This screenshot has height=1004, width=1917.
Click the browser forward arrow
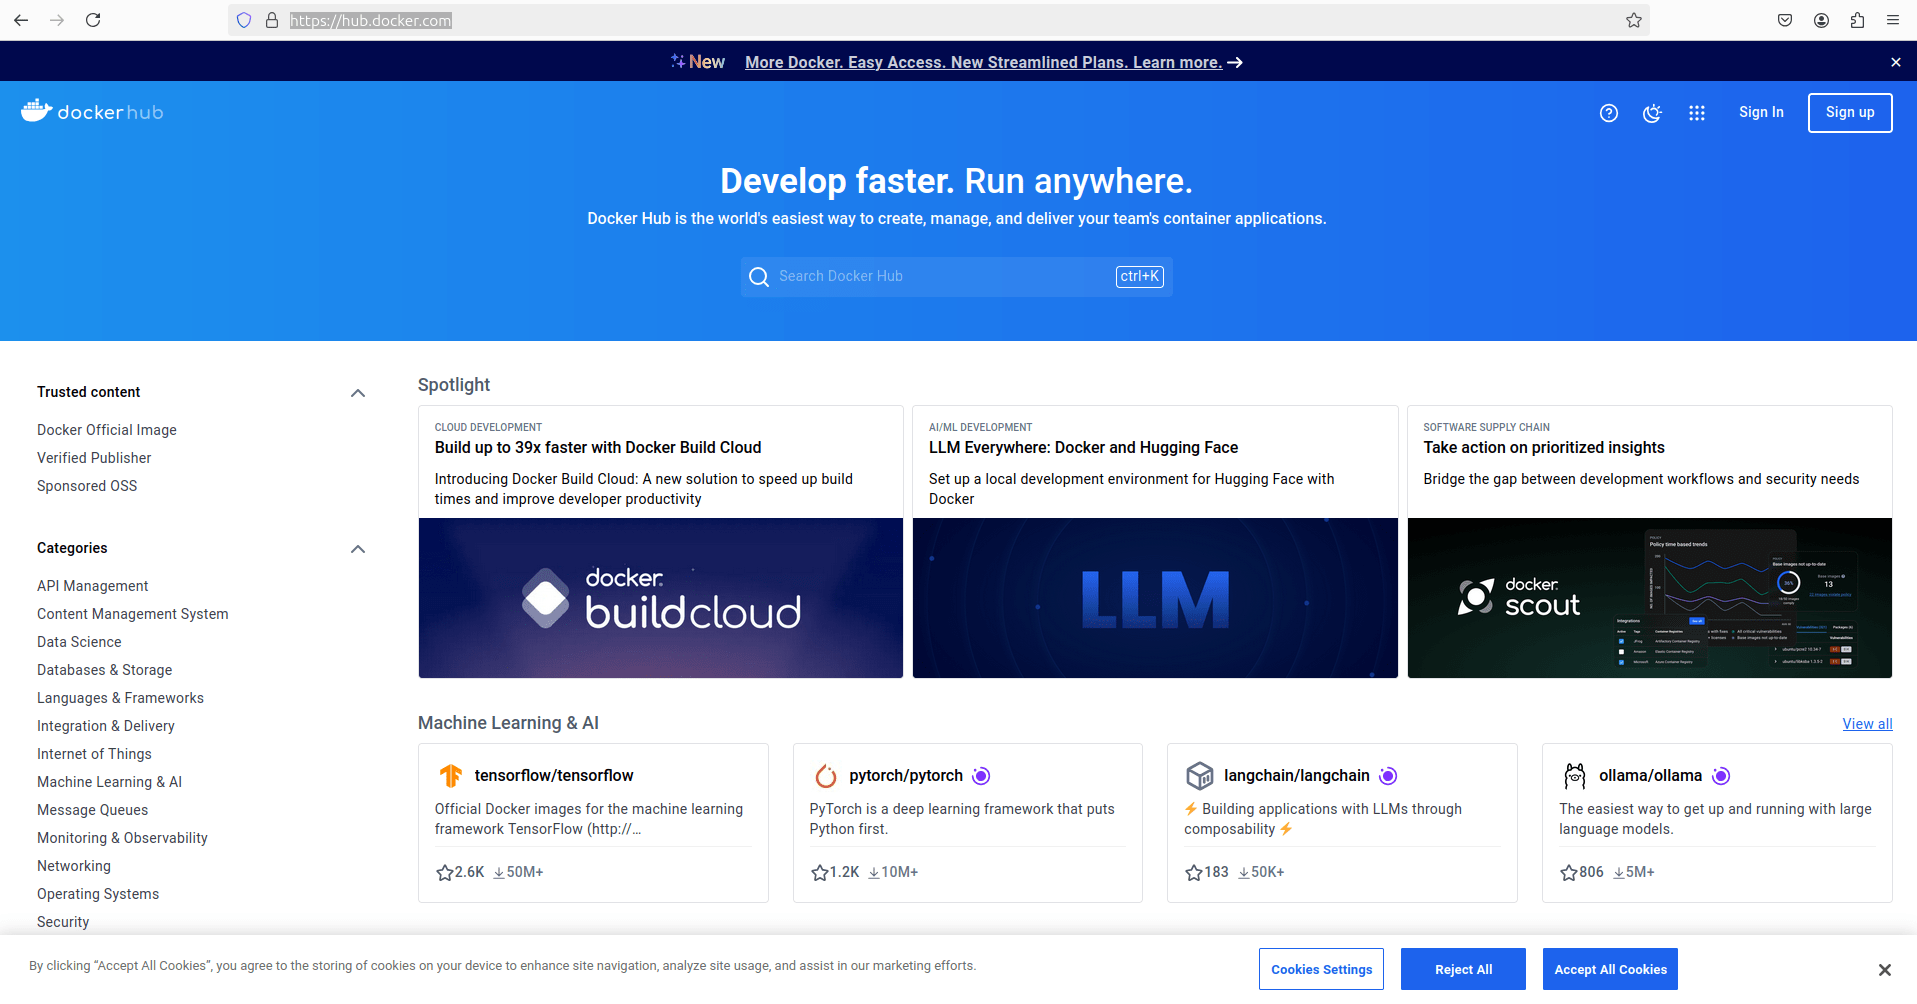tap(57, 20)
